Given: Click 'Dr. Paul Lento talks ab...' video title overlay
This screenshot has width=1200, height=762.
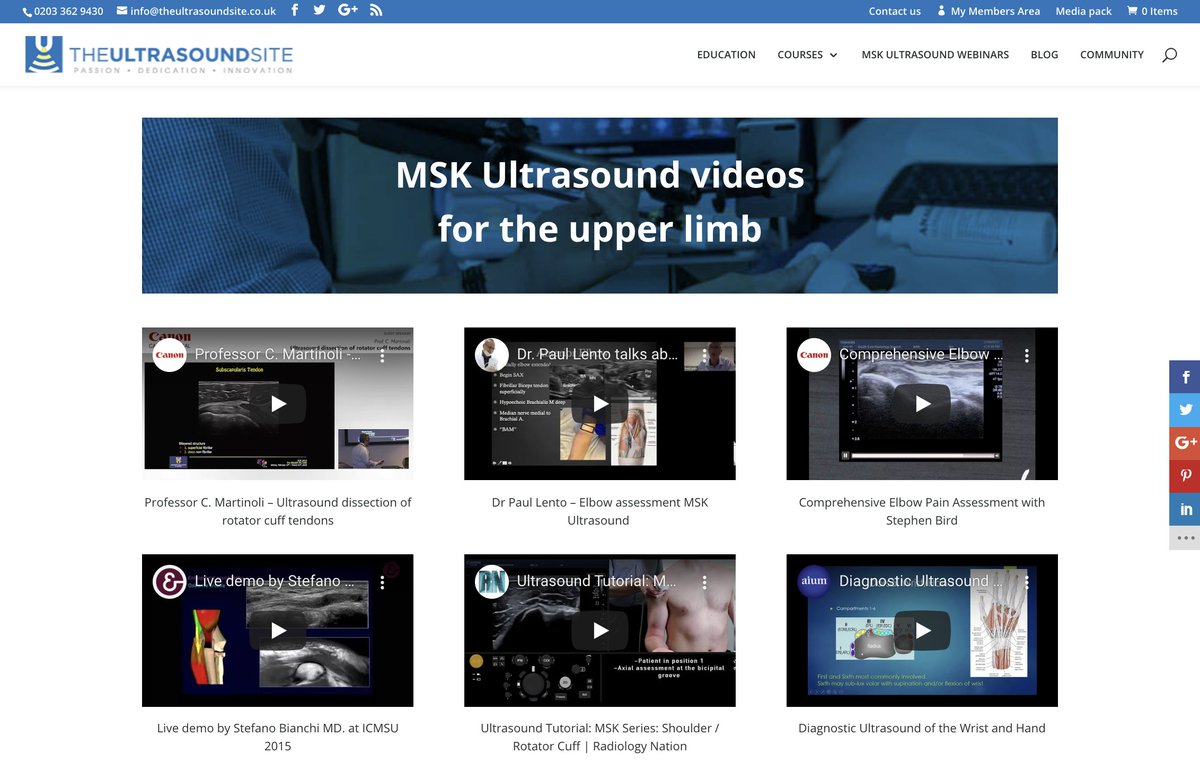Looking at the screenshot, I should [x=598, y=355].
